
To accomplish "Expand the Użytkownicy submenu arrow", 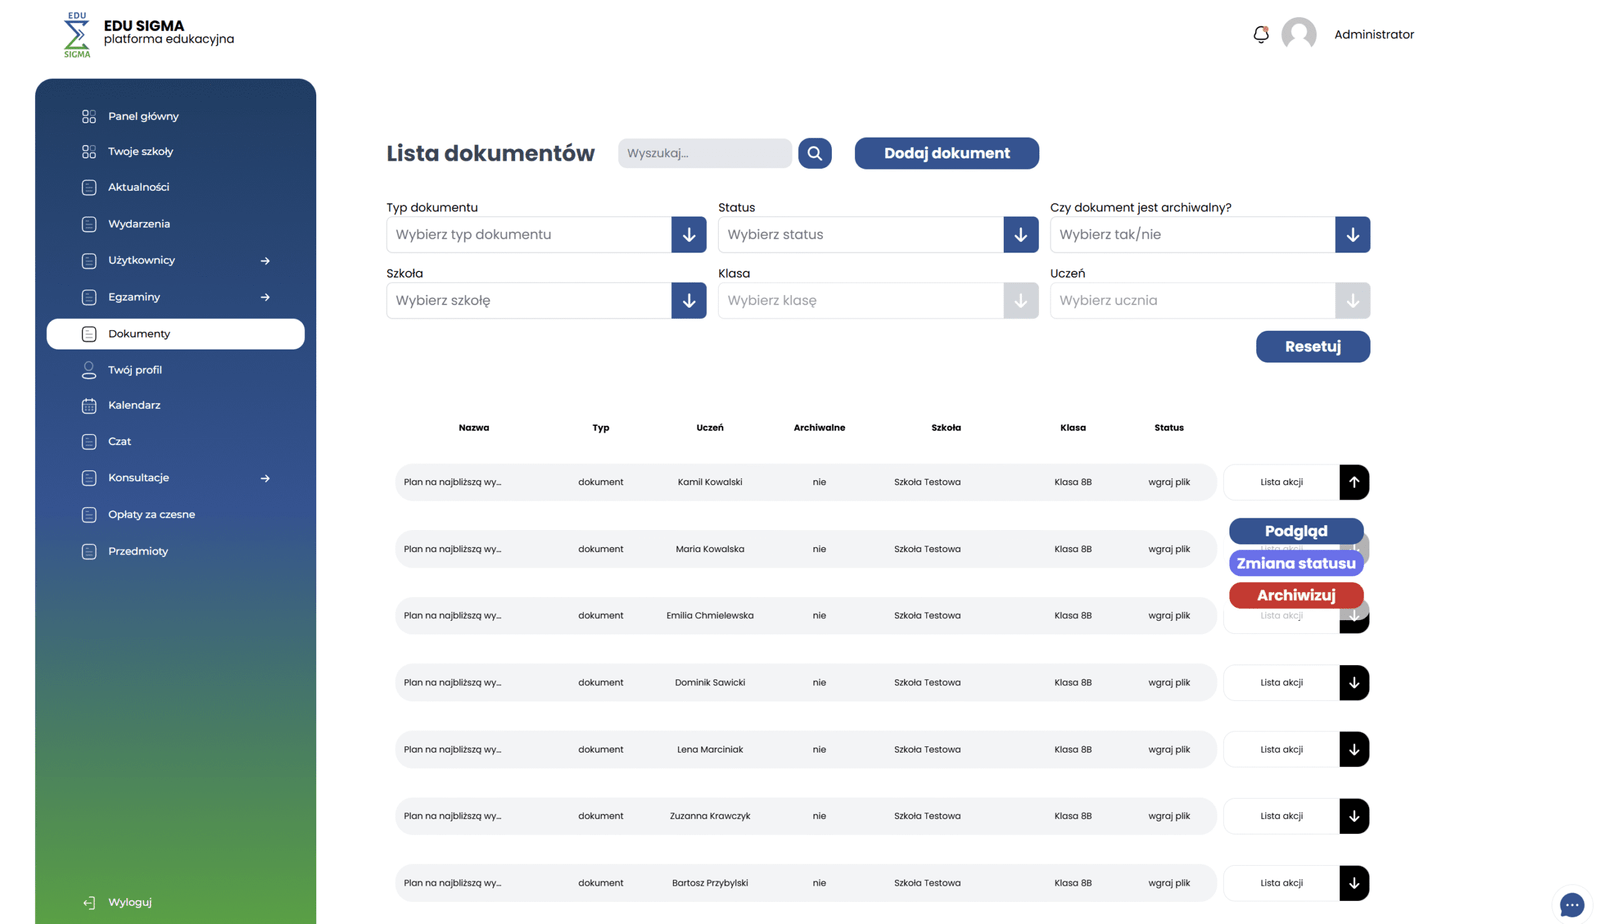I will (x=265, y=261).
